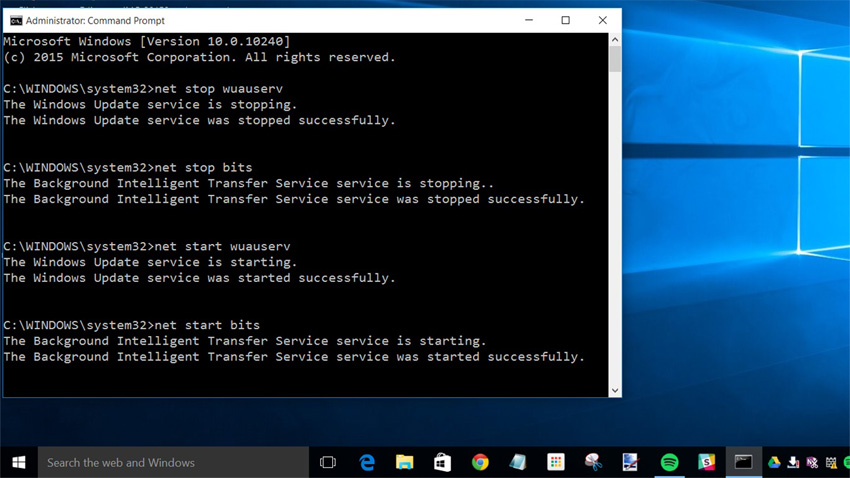850x478 pixels.
Task: Click the '(c) 2015 Microsoft Corporation' line
Action: point(199,57)
